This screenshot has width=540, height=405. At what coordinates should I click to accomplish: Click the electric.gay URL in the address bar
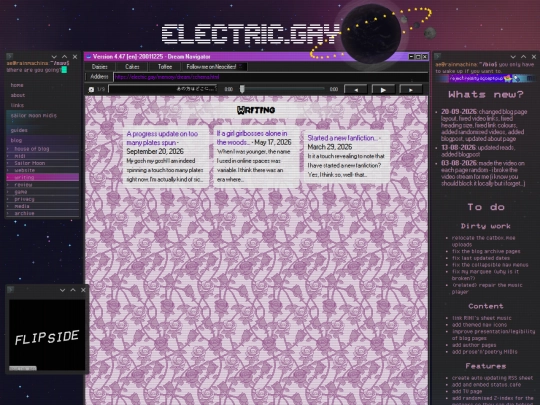(167, 77)
